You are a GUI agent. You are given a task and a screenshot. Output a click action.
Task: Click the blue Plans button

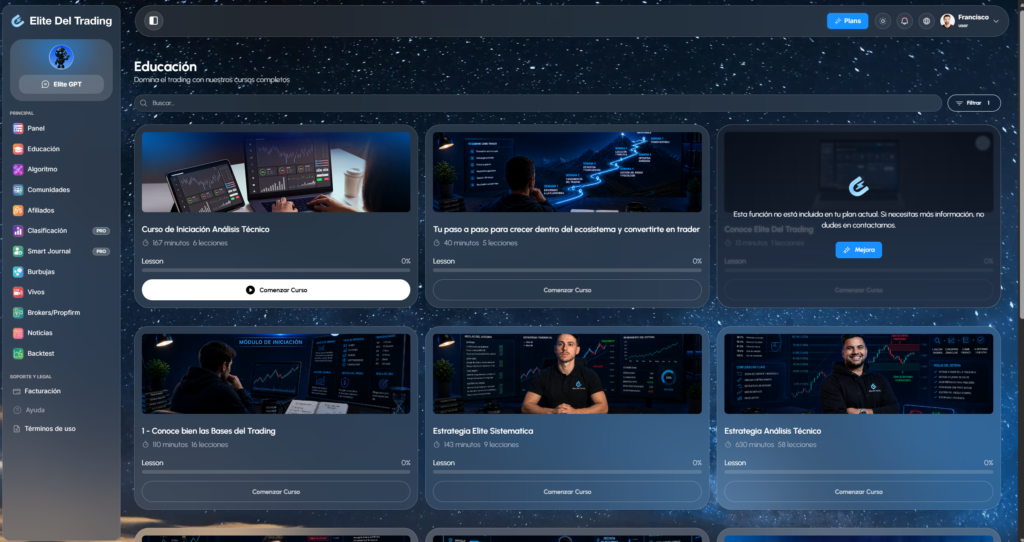pyautogui.click(x=847, y=21)
